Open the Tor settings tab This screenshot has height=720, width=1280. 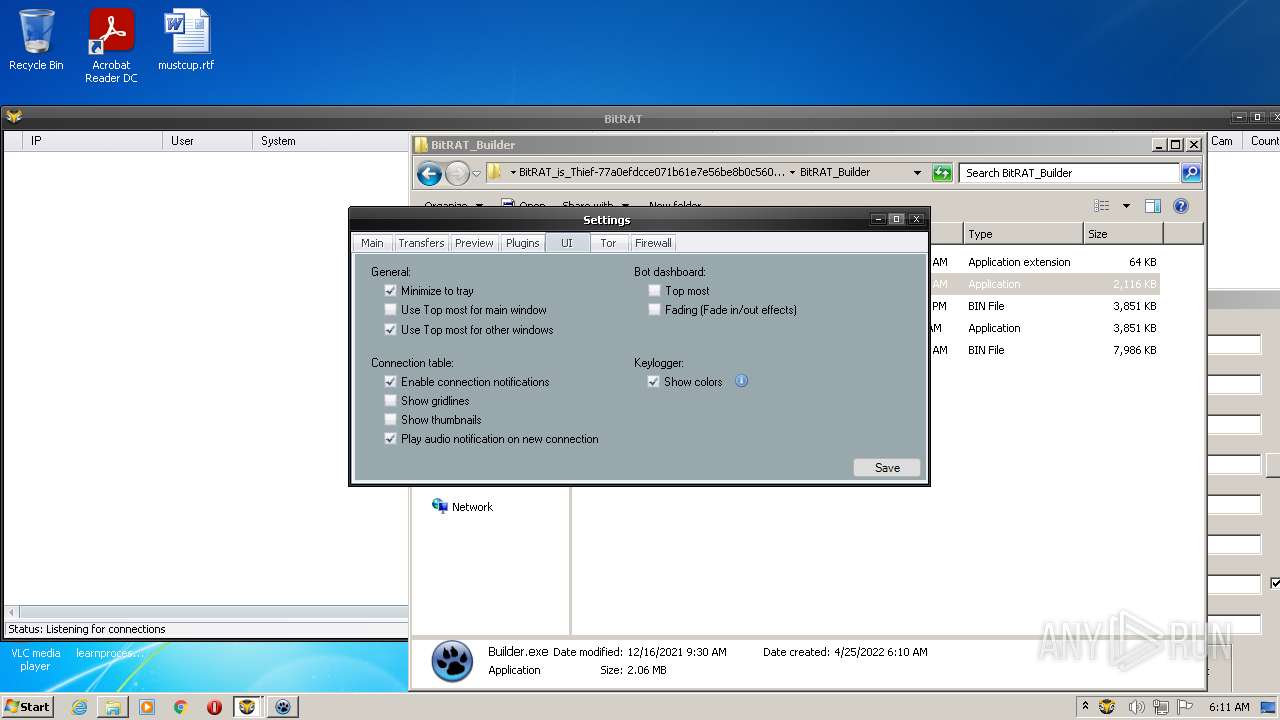pos(608,243)
